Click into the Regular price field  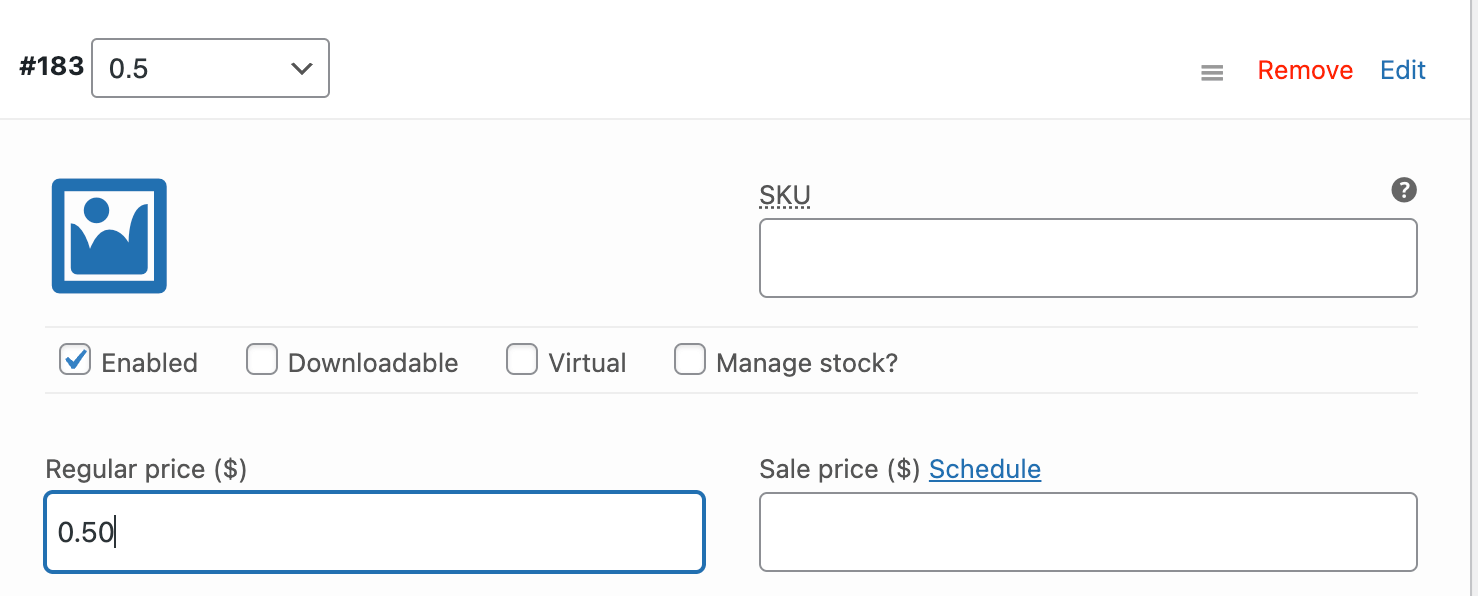coord(375,532)
